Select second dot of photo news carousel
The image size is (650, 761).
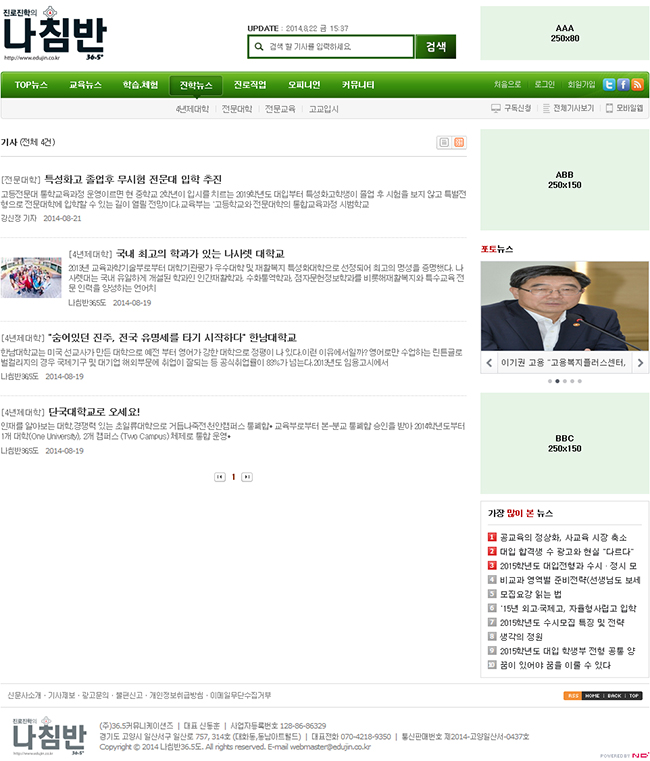pyautogui.click(x=557, y=381)
